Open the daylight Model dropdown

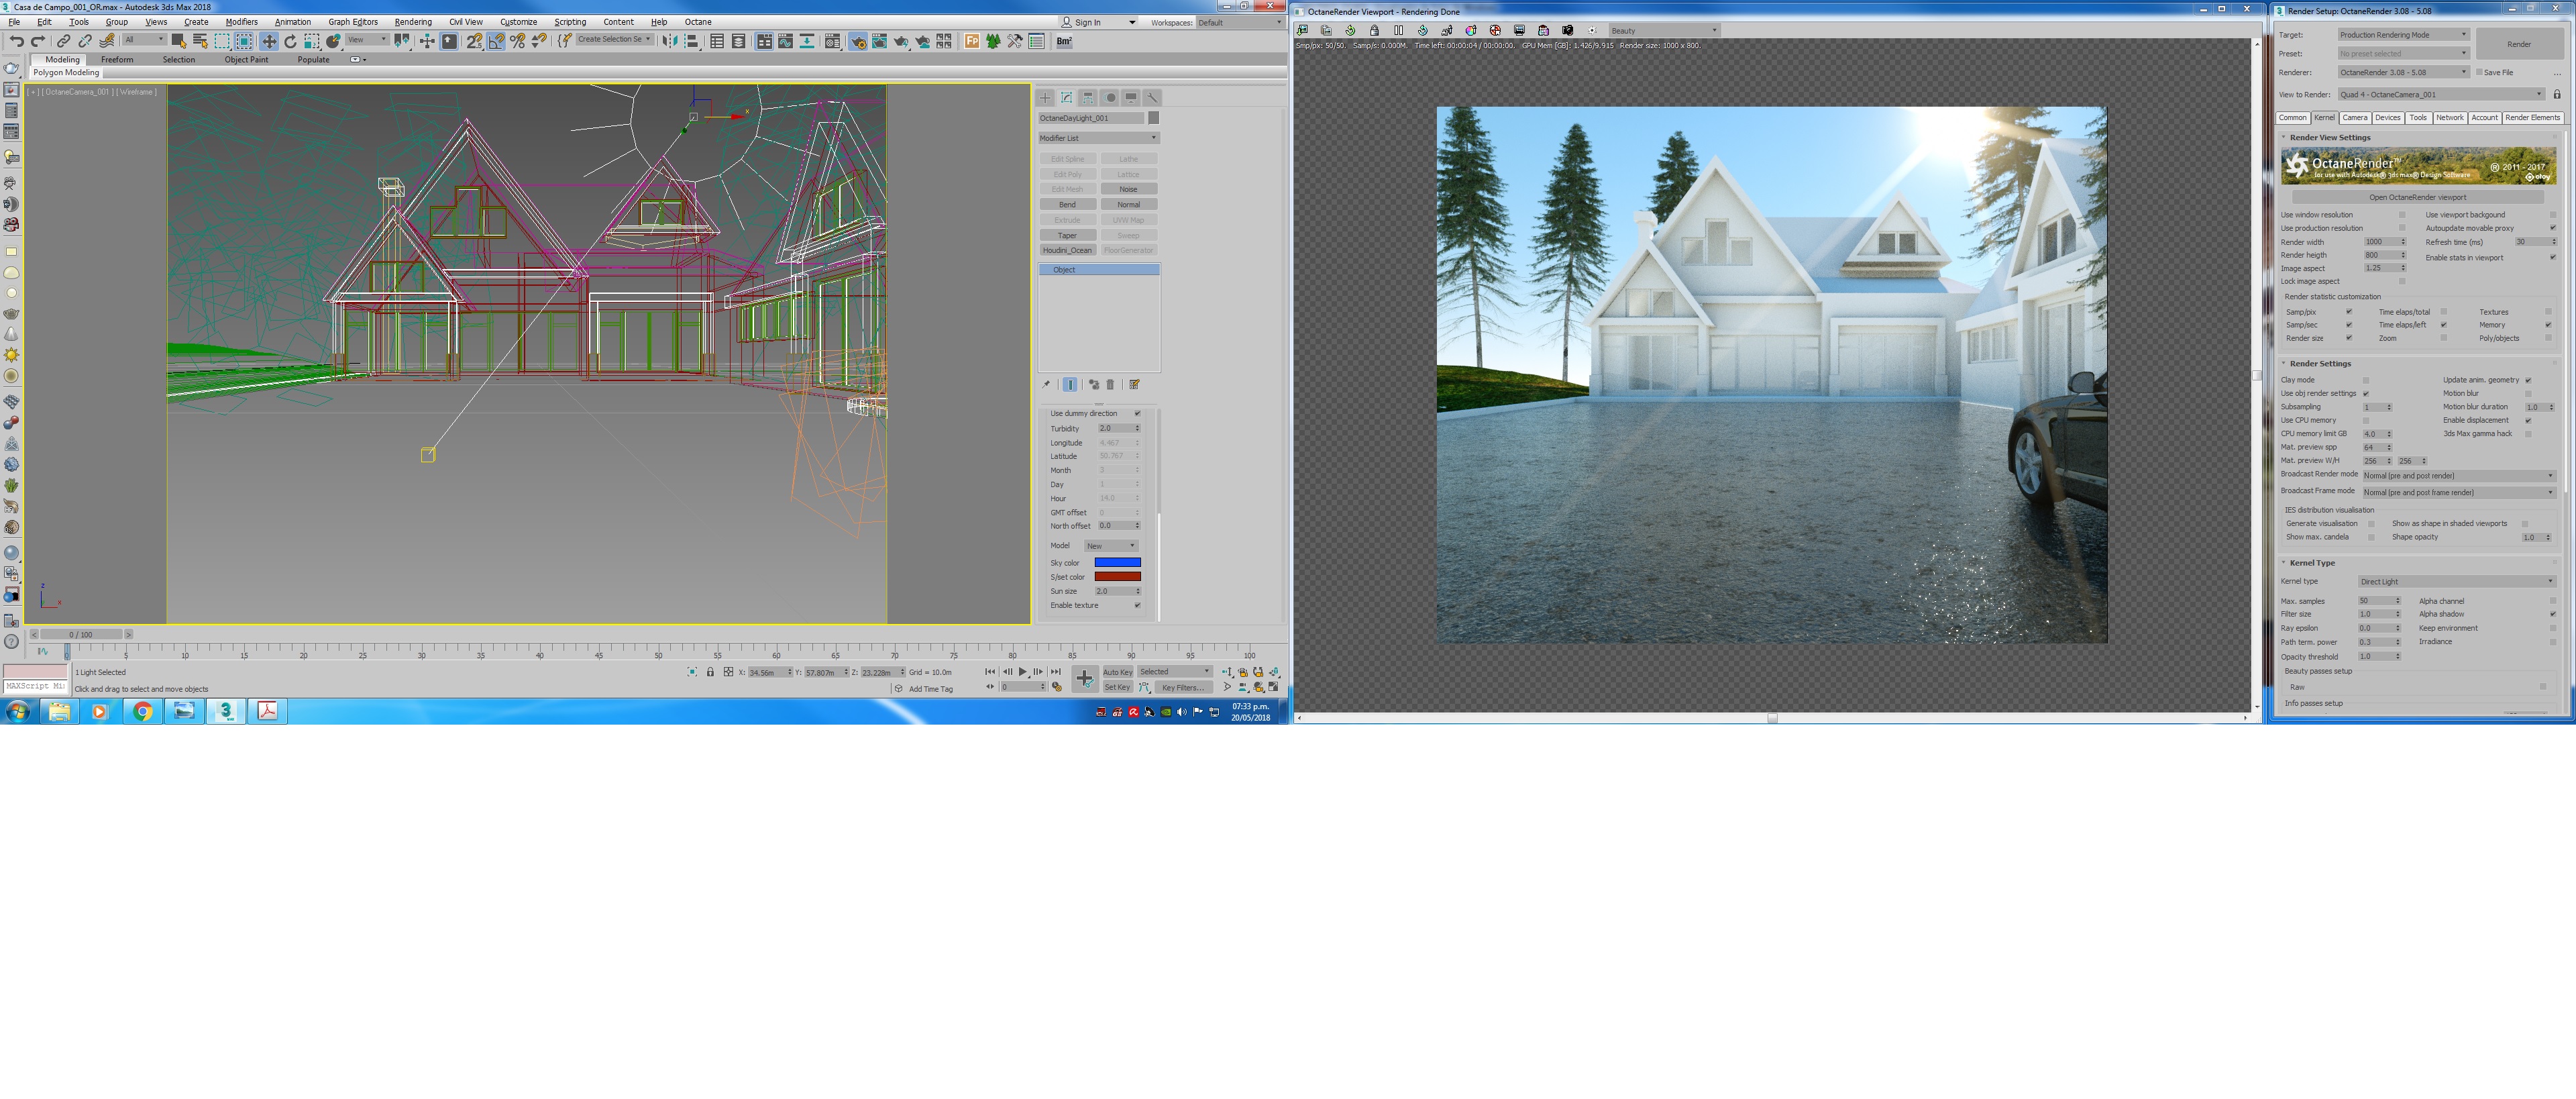tap(1110, 546)
